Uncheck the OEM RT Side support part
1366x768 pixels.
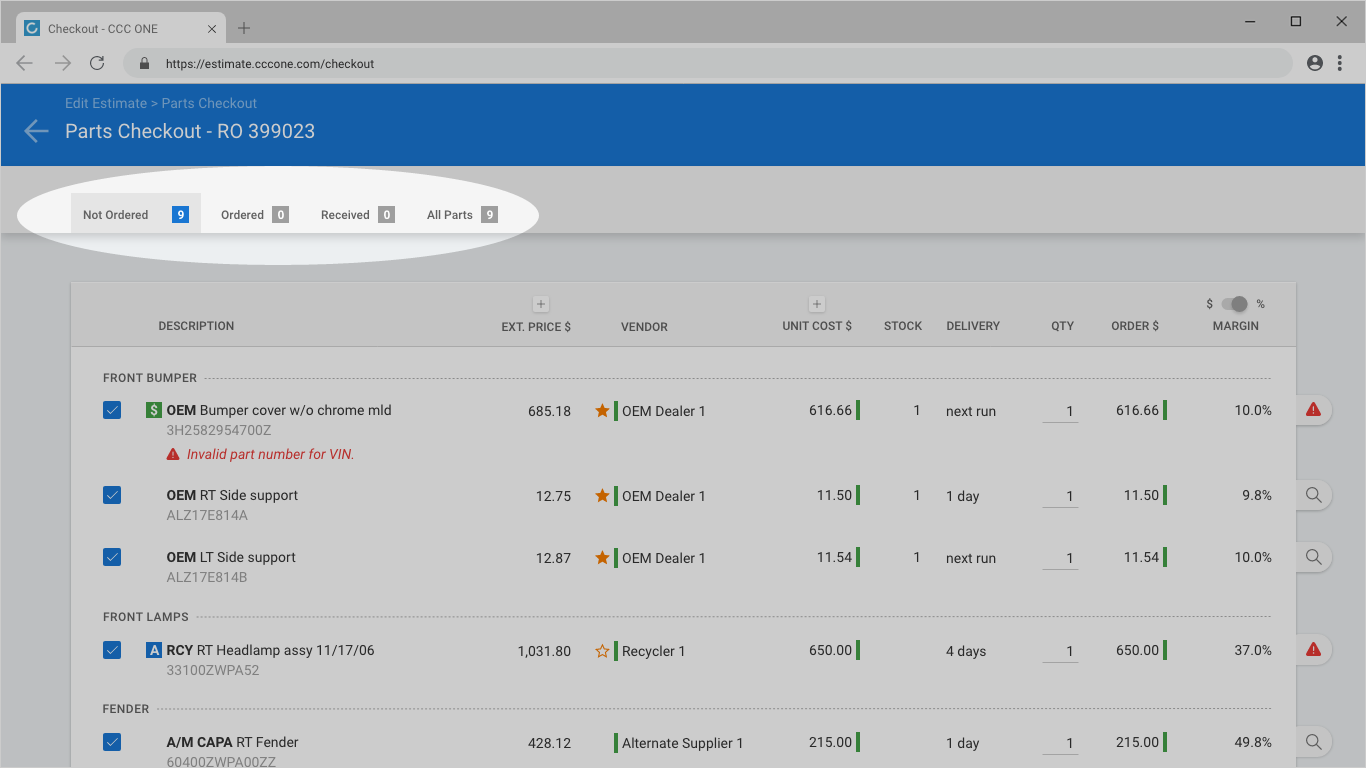pos(112,495)
